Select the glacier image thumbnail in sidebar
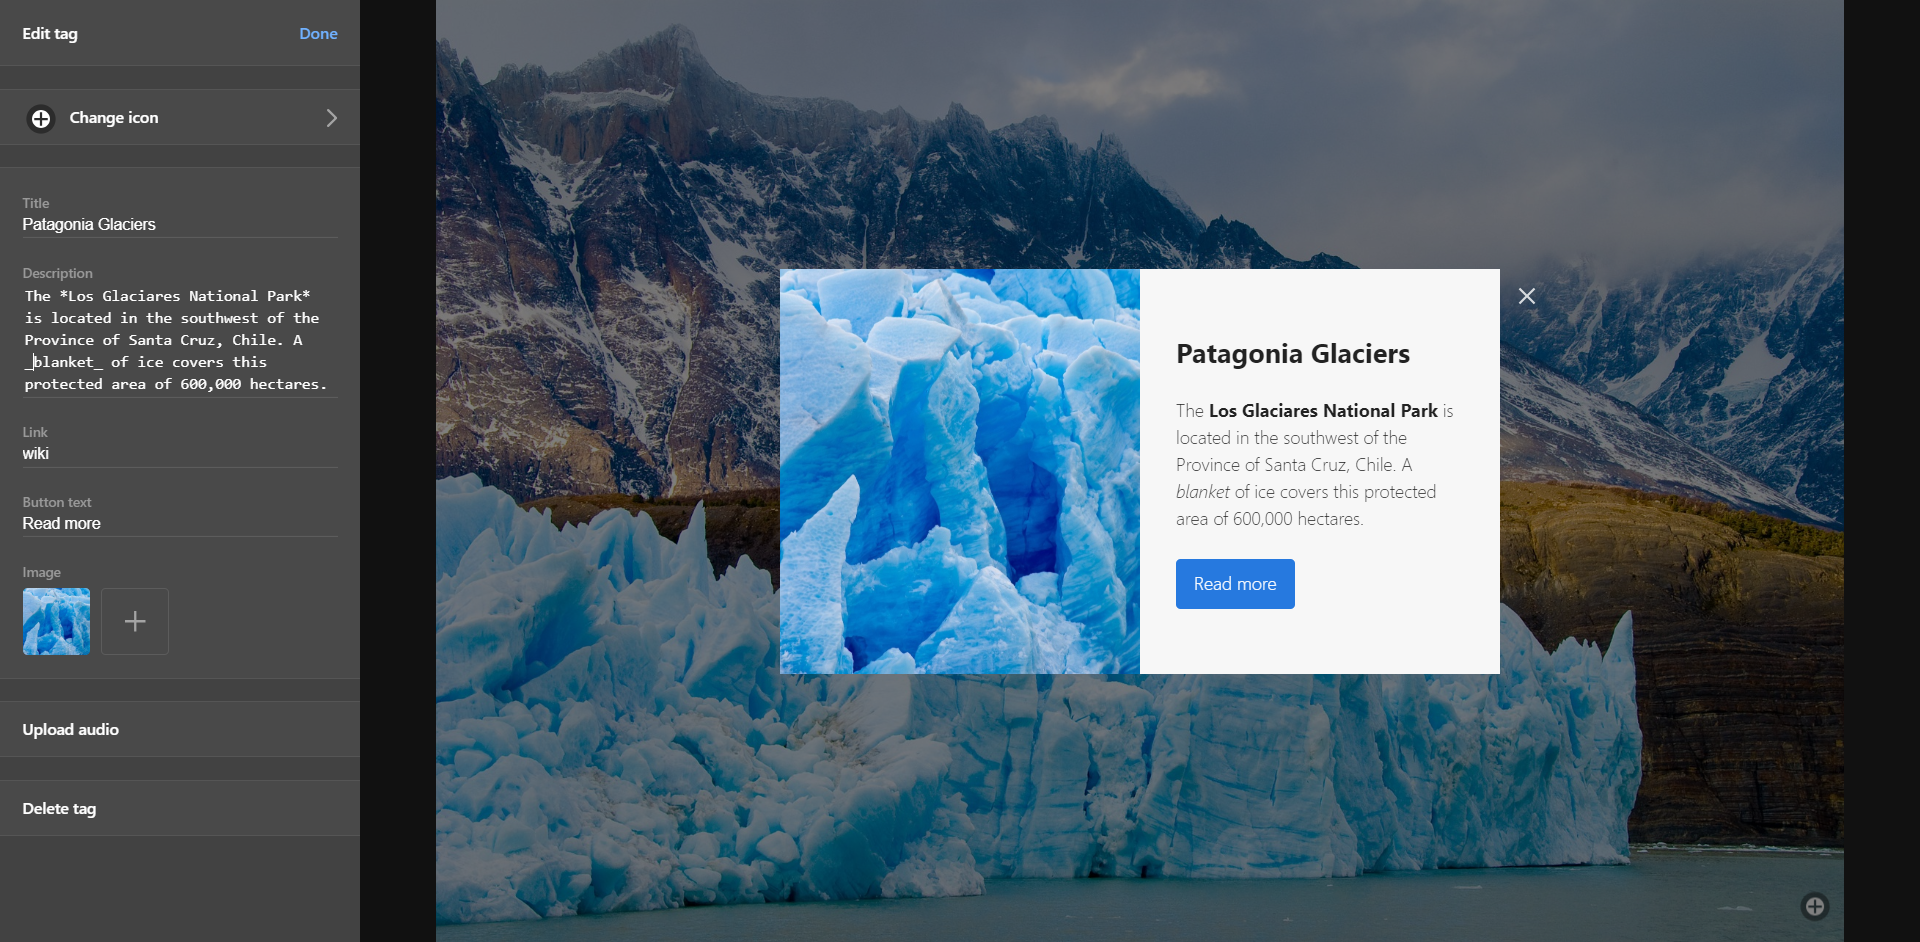The height and width of the screenshot is (942, 1920). [x=56, y=621]
